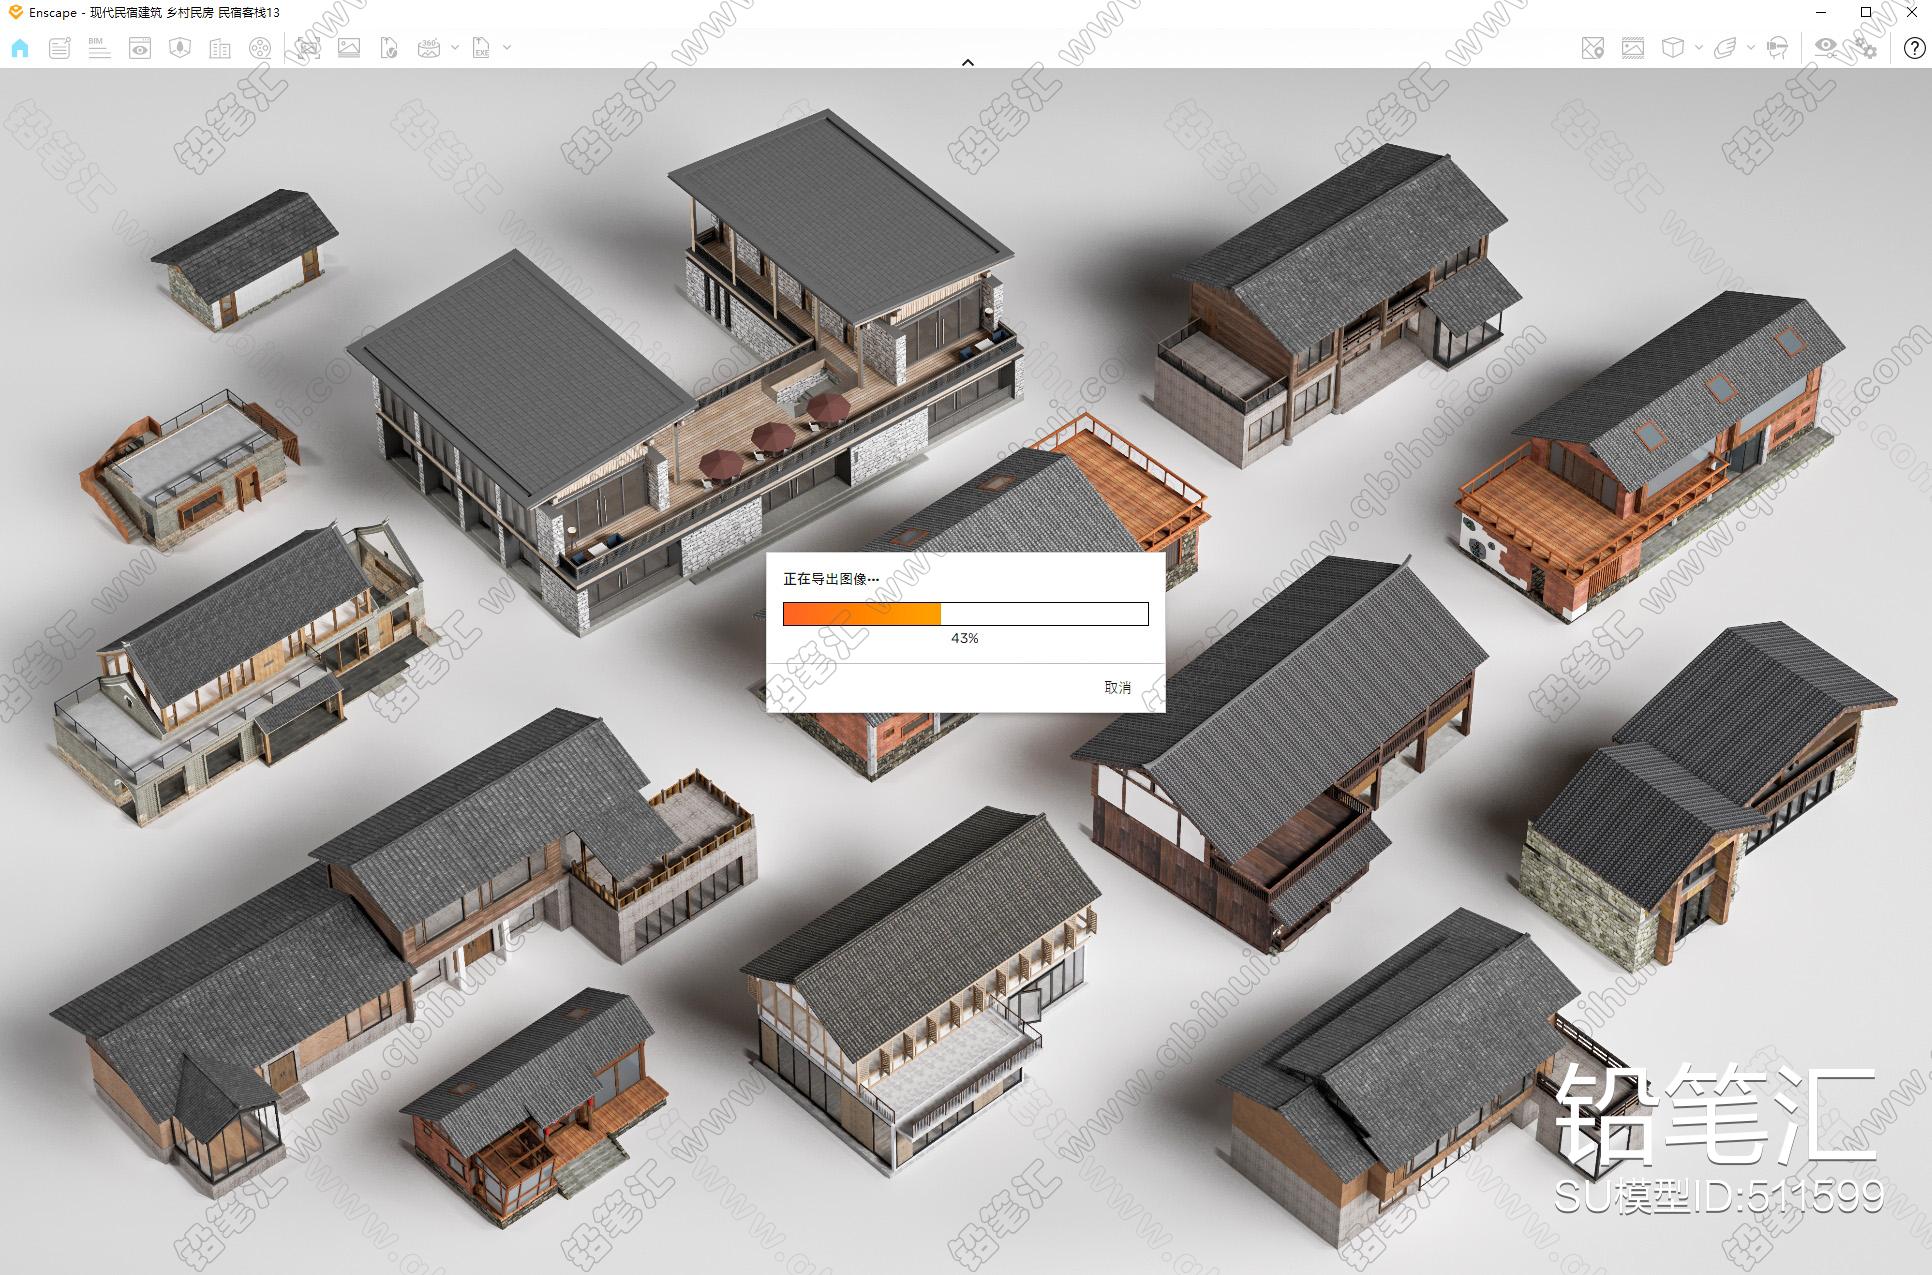Open the collaborative annotations icon
Screen dimensions: 1932x1275
[60, 48]
